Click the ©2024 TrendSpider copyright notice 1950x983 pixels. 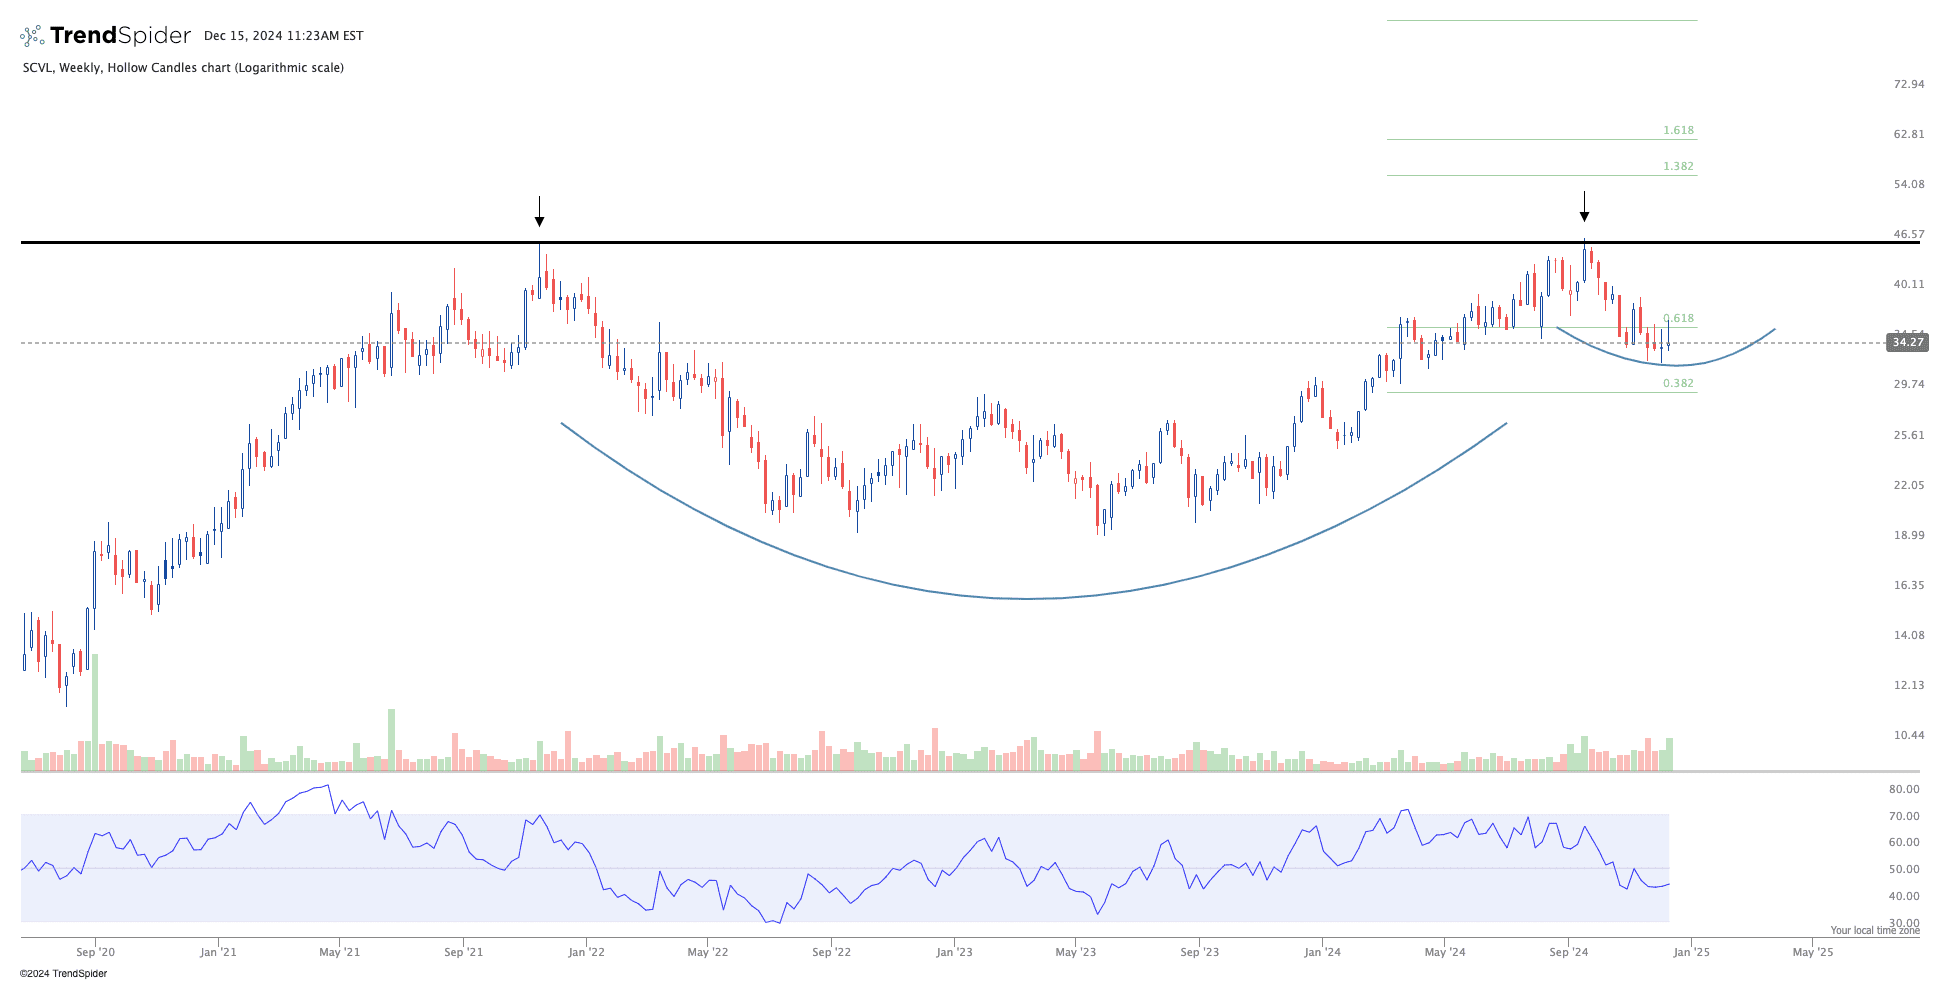click(63, 973)
